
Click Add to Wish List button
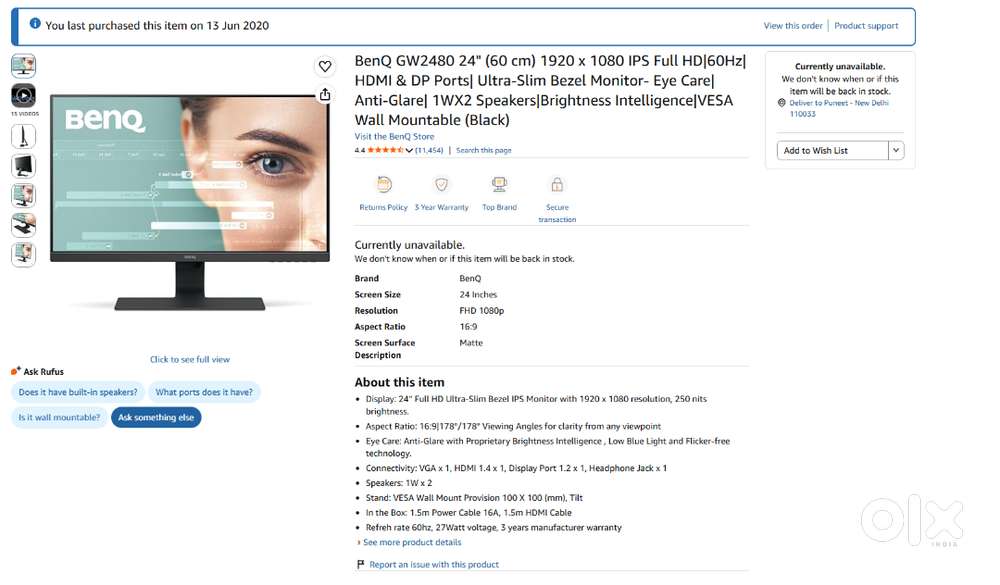(x=832, y=151)
